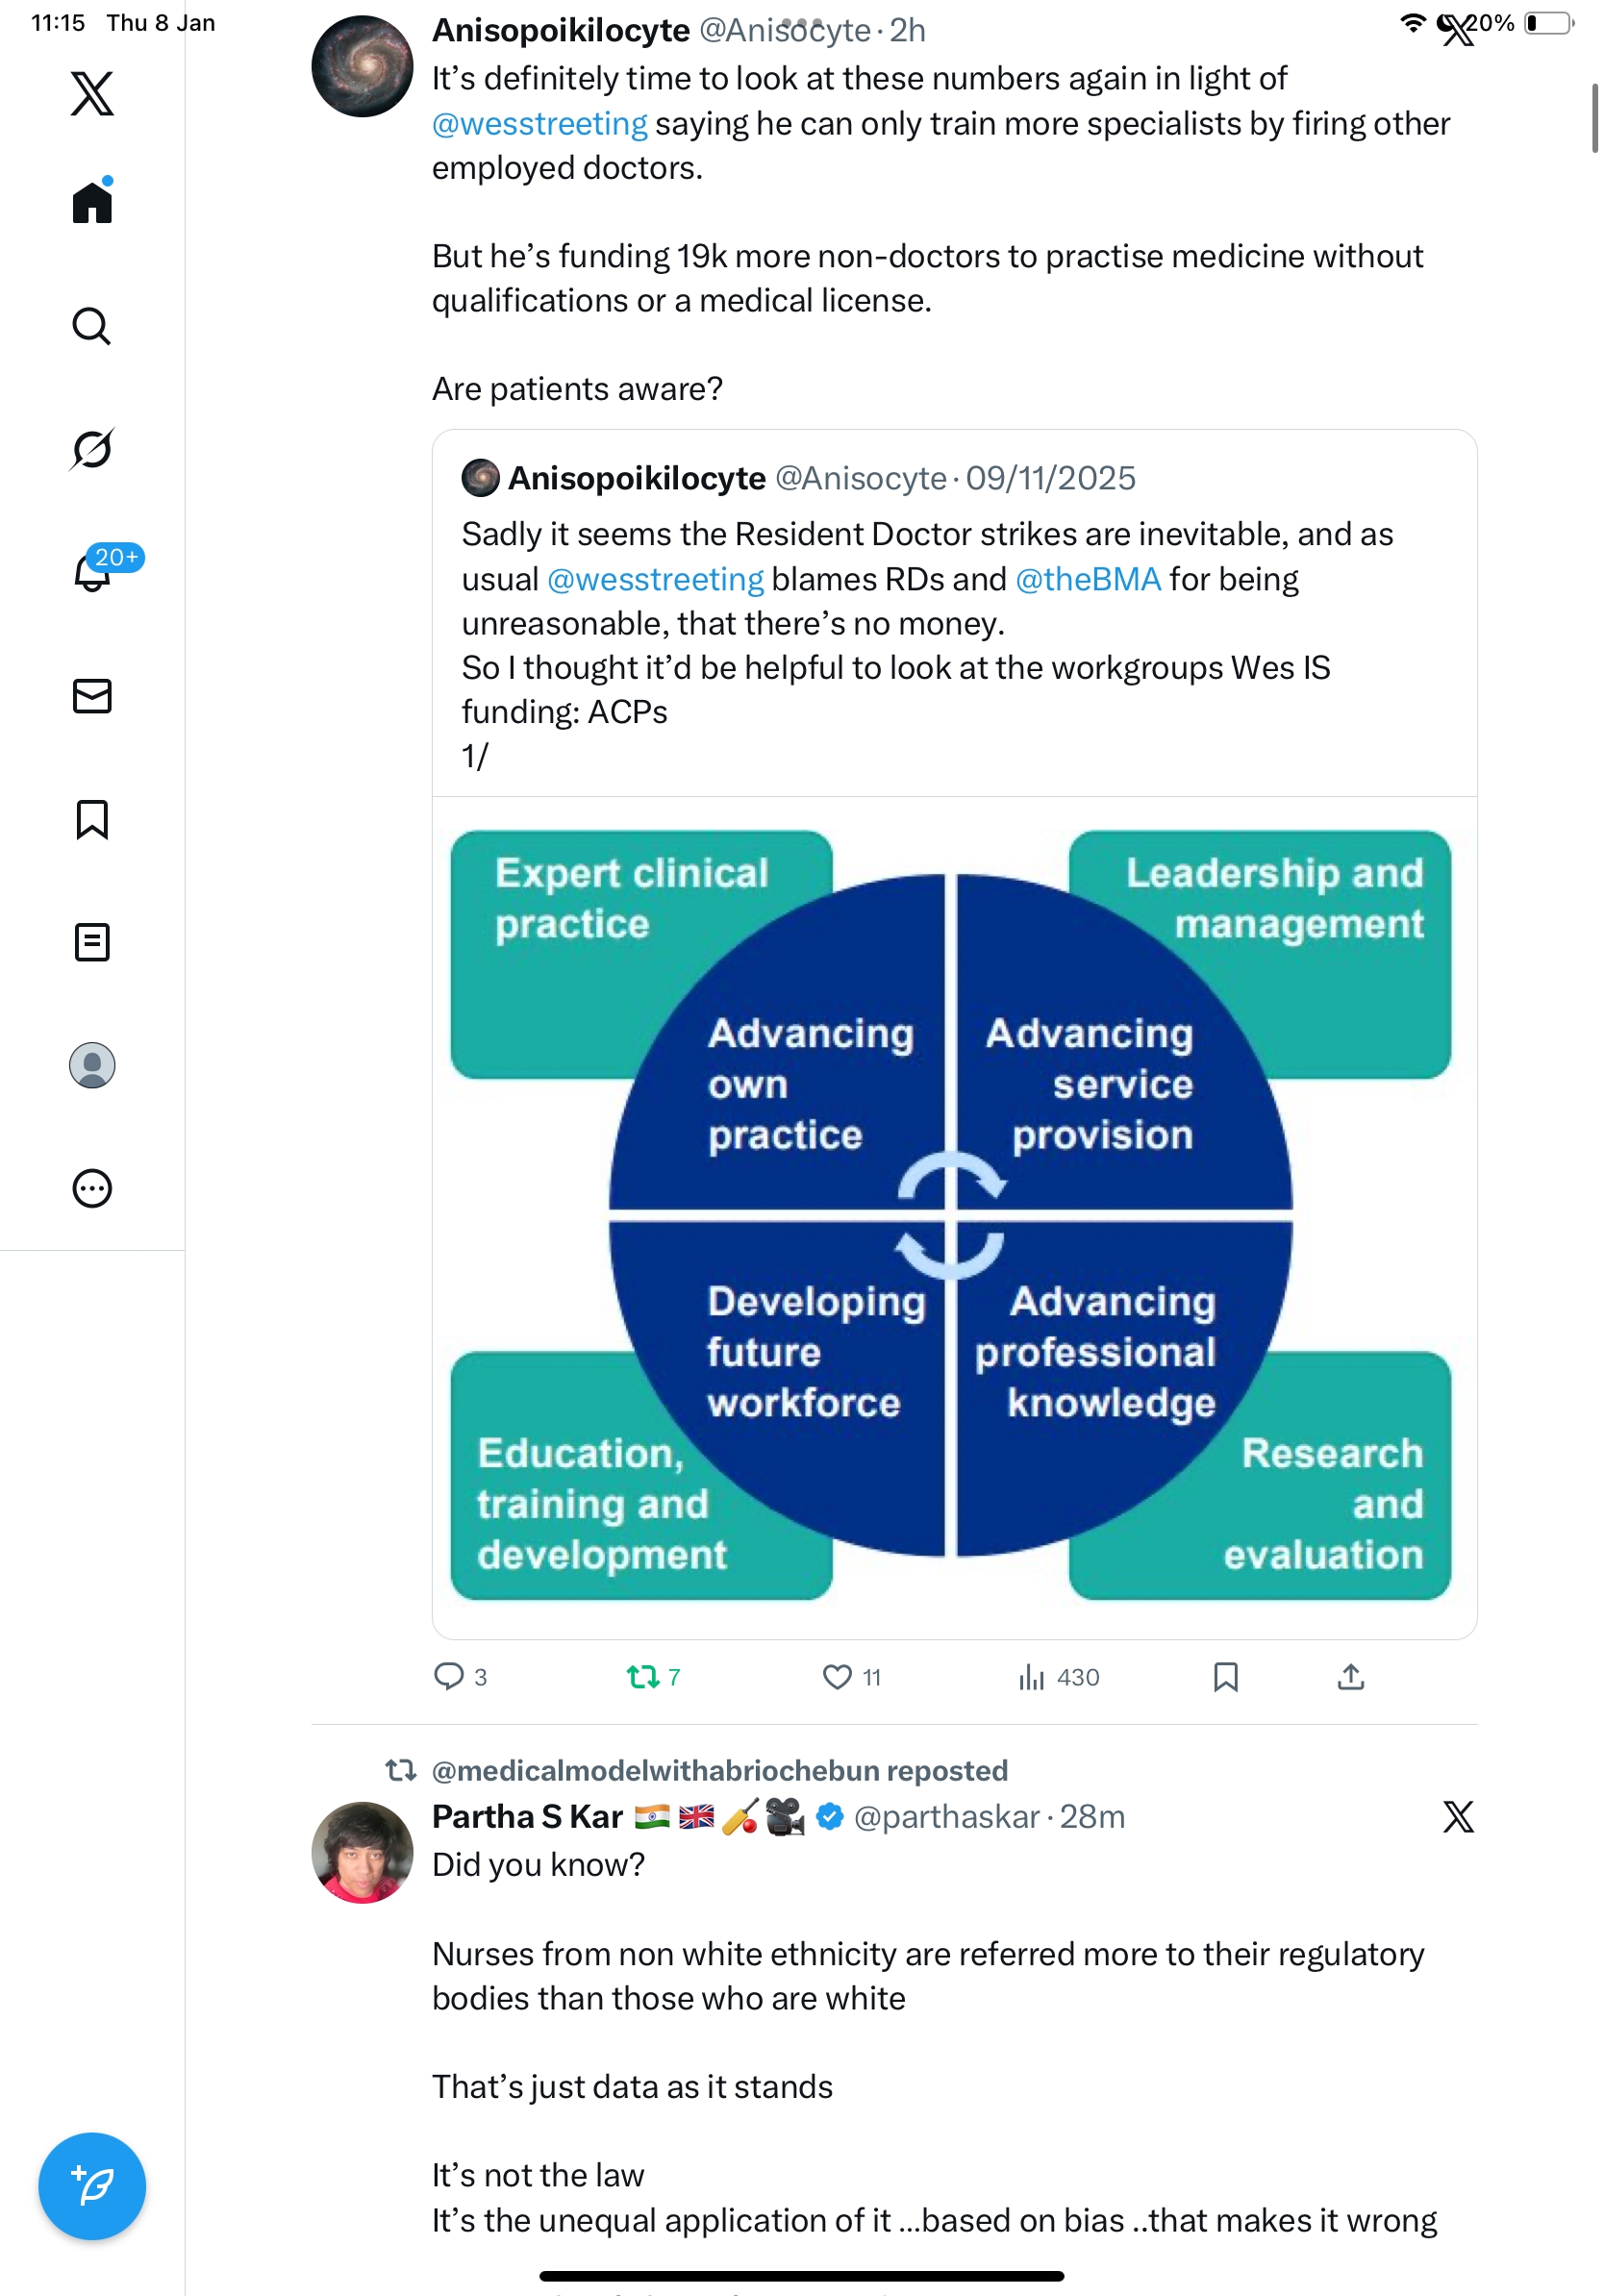
Task: Share Anisopoikilocyte's post
Action: tap(1351, 1677)
